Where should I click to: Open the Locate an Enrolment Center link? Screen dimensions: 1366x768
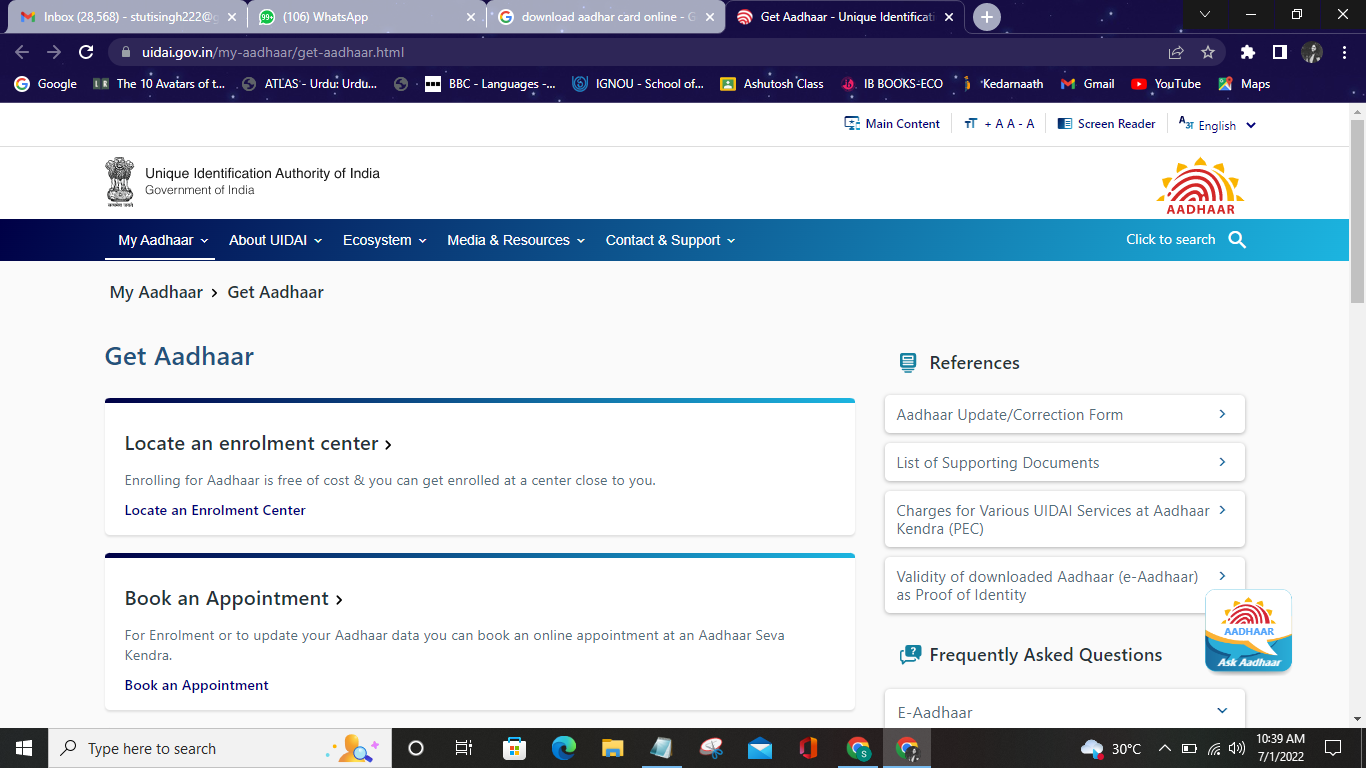(214, 510)
